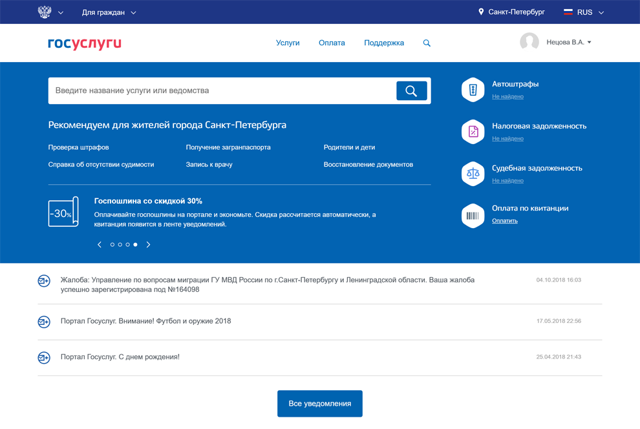The image size is (640, 429).
Task: Open the Судебная задолженность title
Action: tap(537, 168)
